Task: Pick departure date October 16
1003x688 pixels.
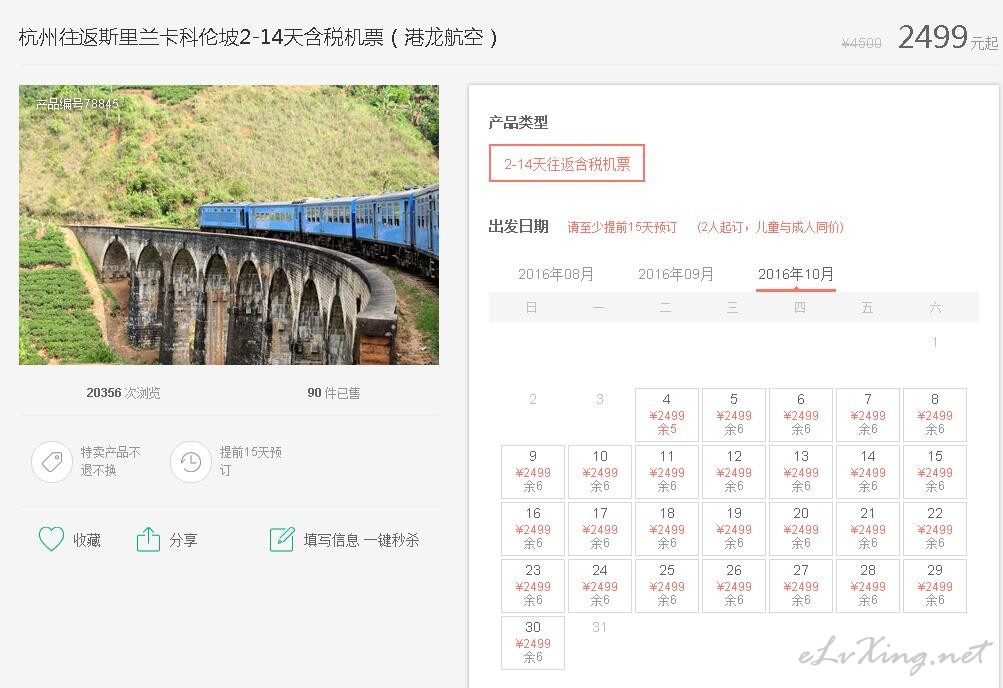Action: tap(533, 528)
